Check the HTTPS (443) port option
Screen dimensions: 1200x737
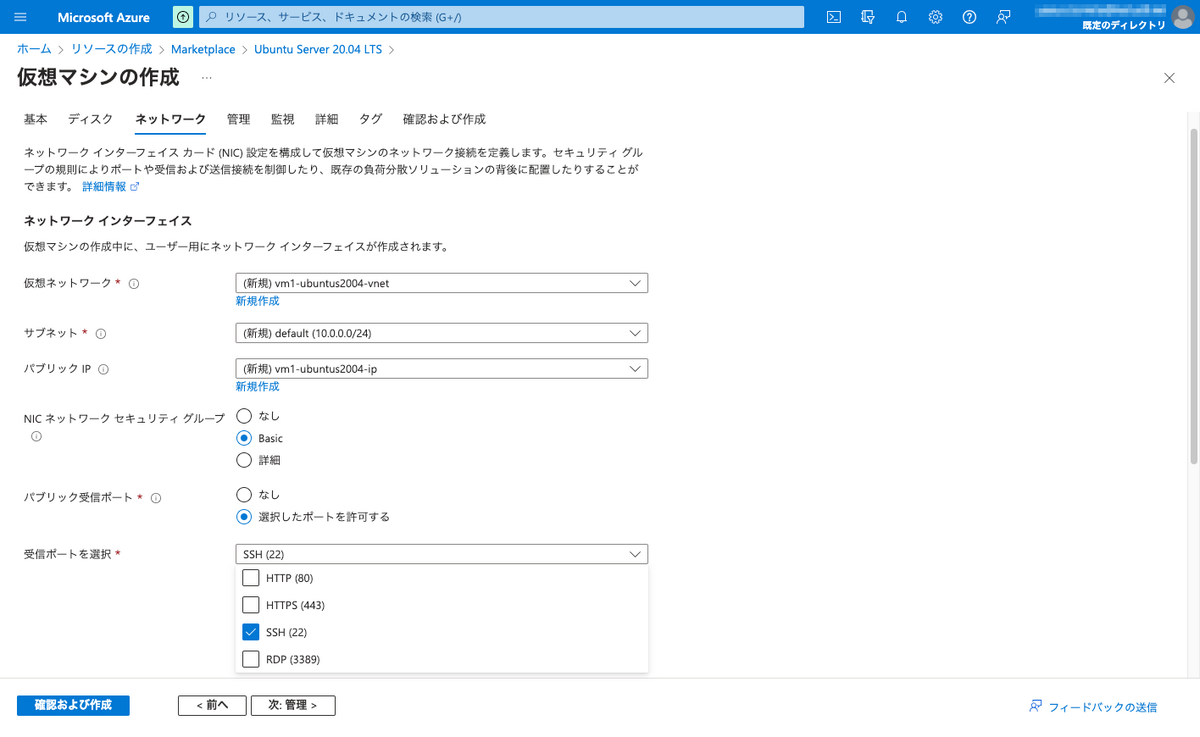[x=251, y=605]
